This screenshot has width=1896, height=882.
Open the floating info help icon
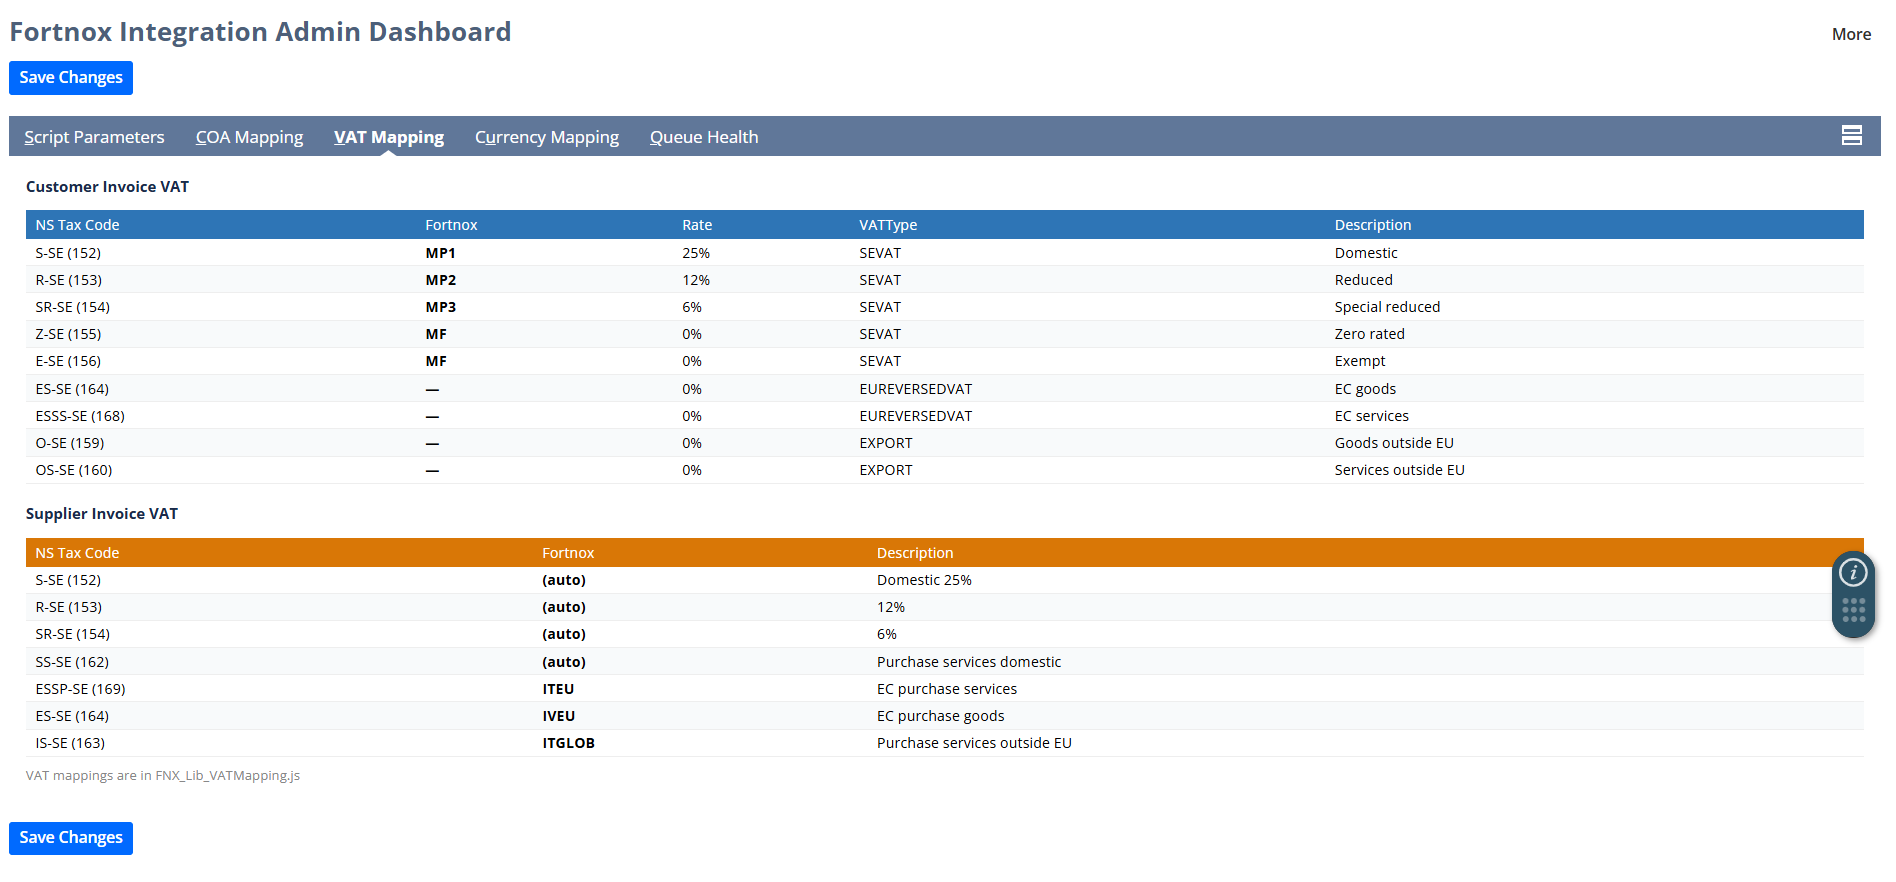pyautogui.click(x=1854, y=572)
